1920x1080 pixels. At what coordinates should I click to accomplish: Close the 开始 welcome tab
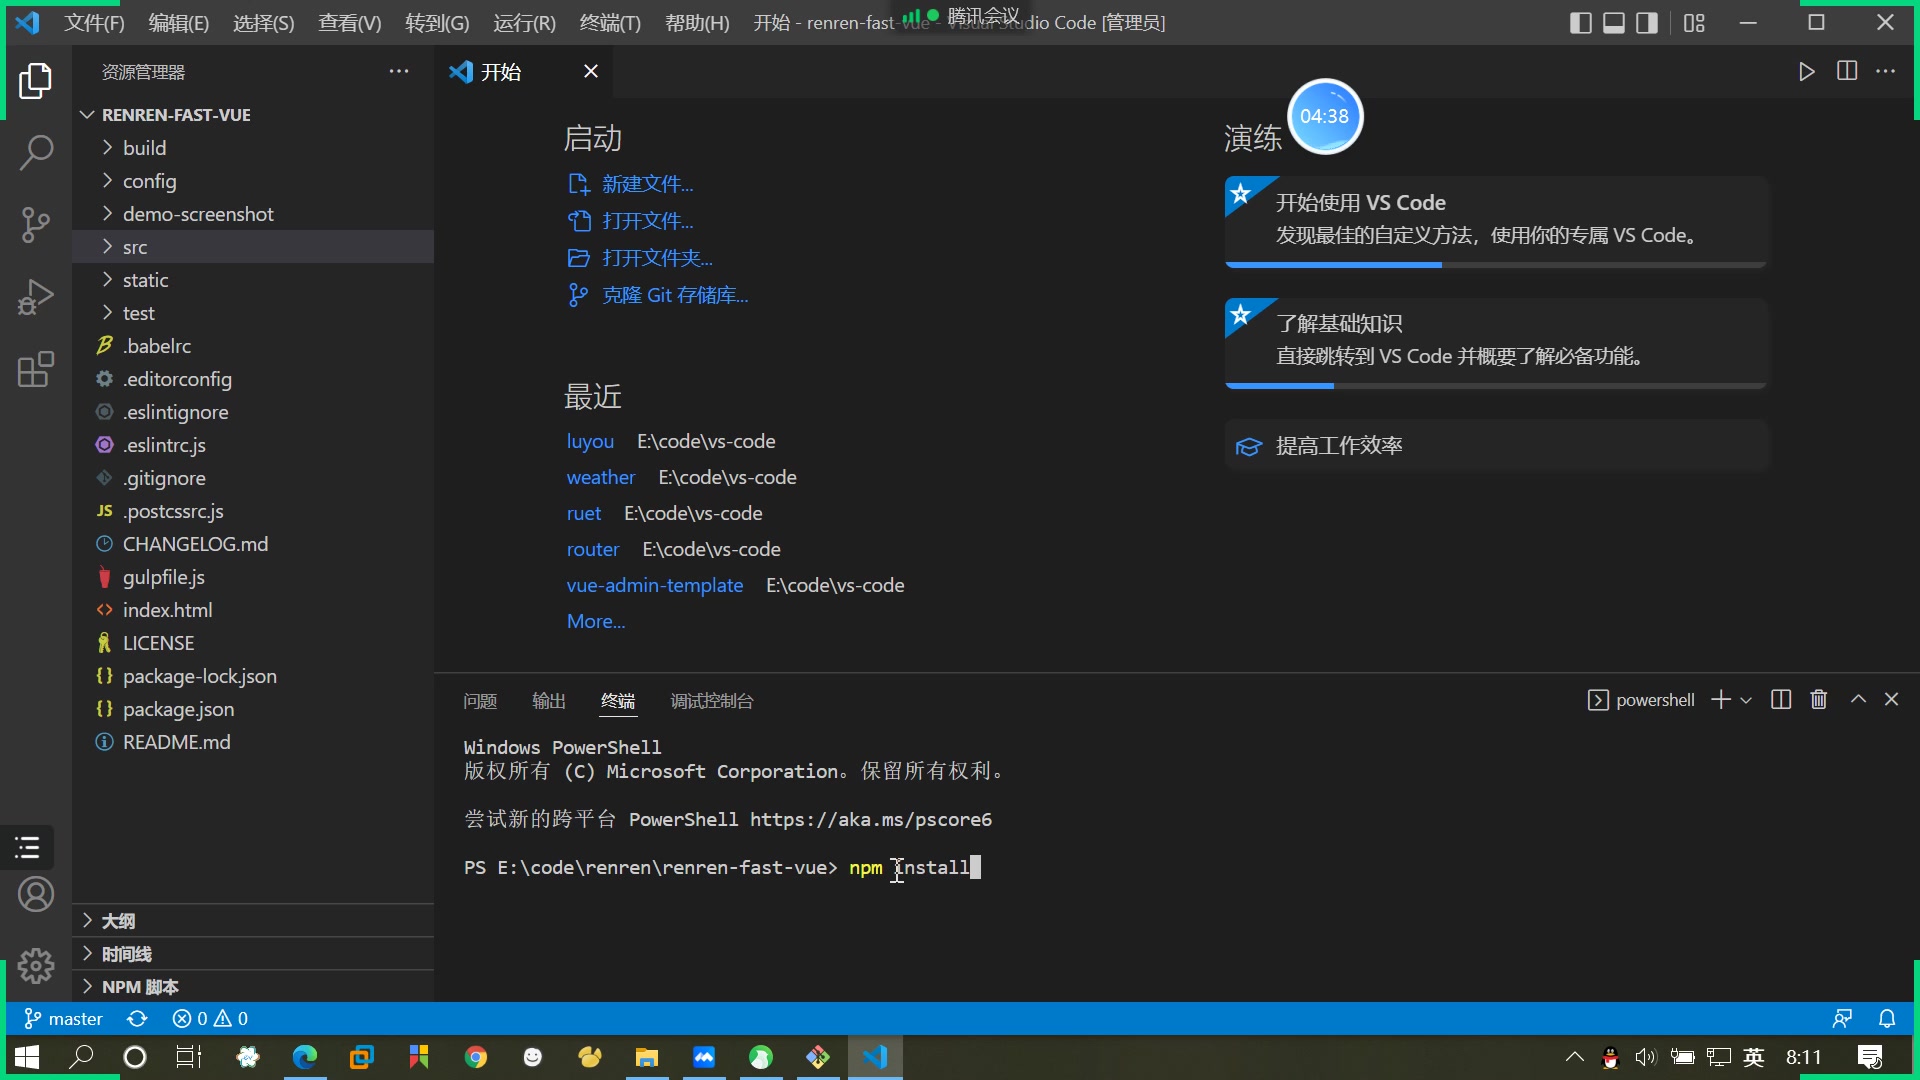591,71
